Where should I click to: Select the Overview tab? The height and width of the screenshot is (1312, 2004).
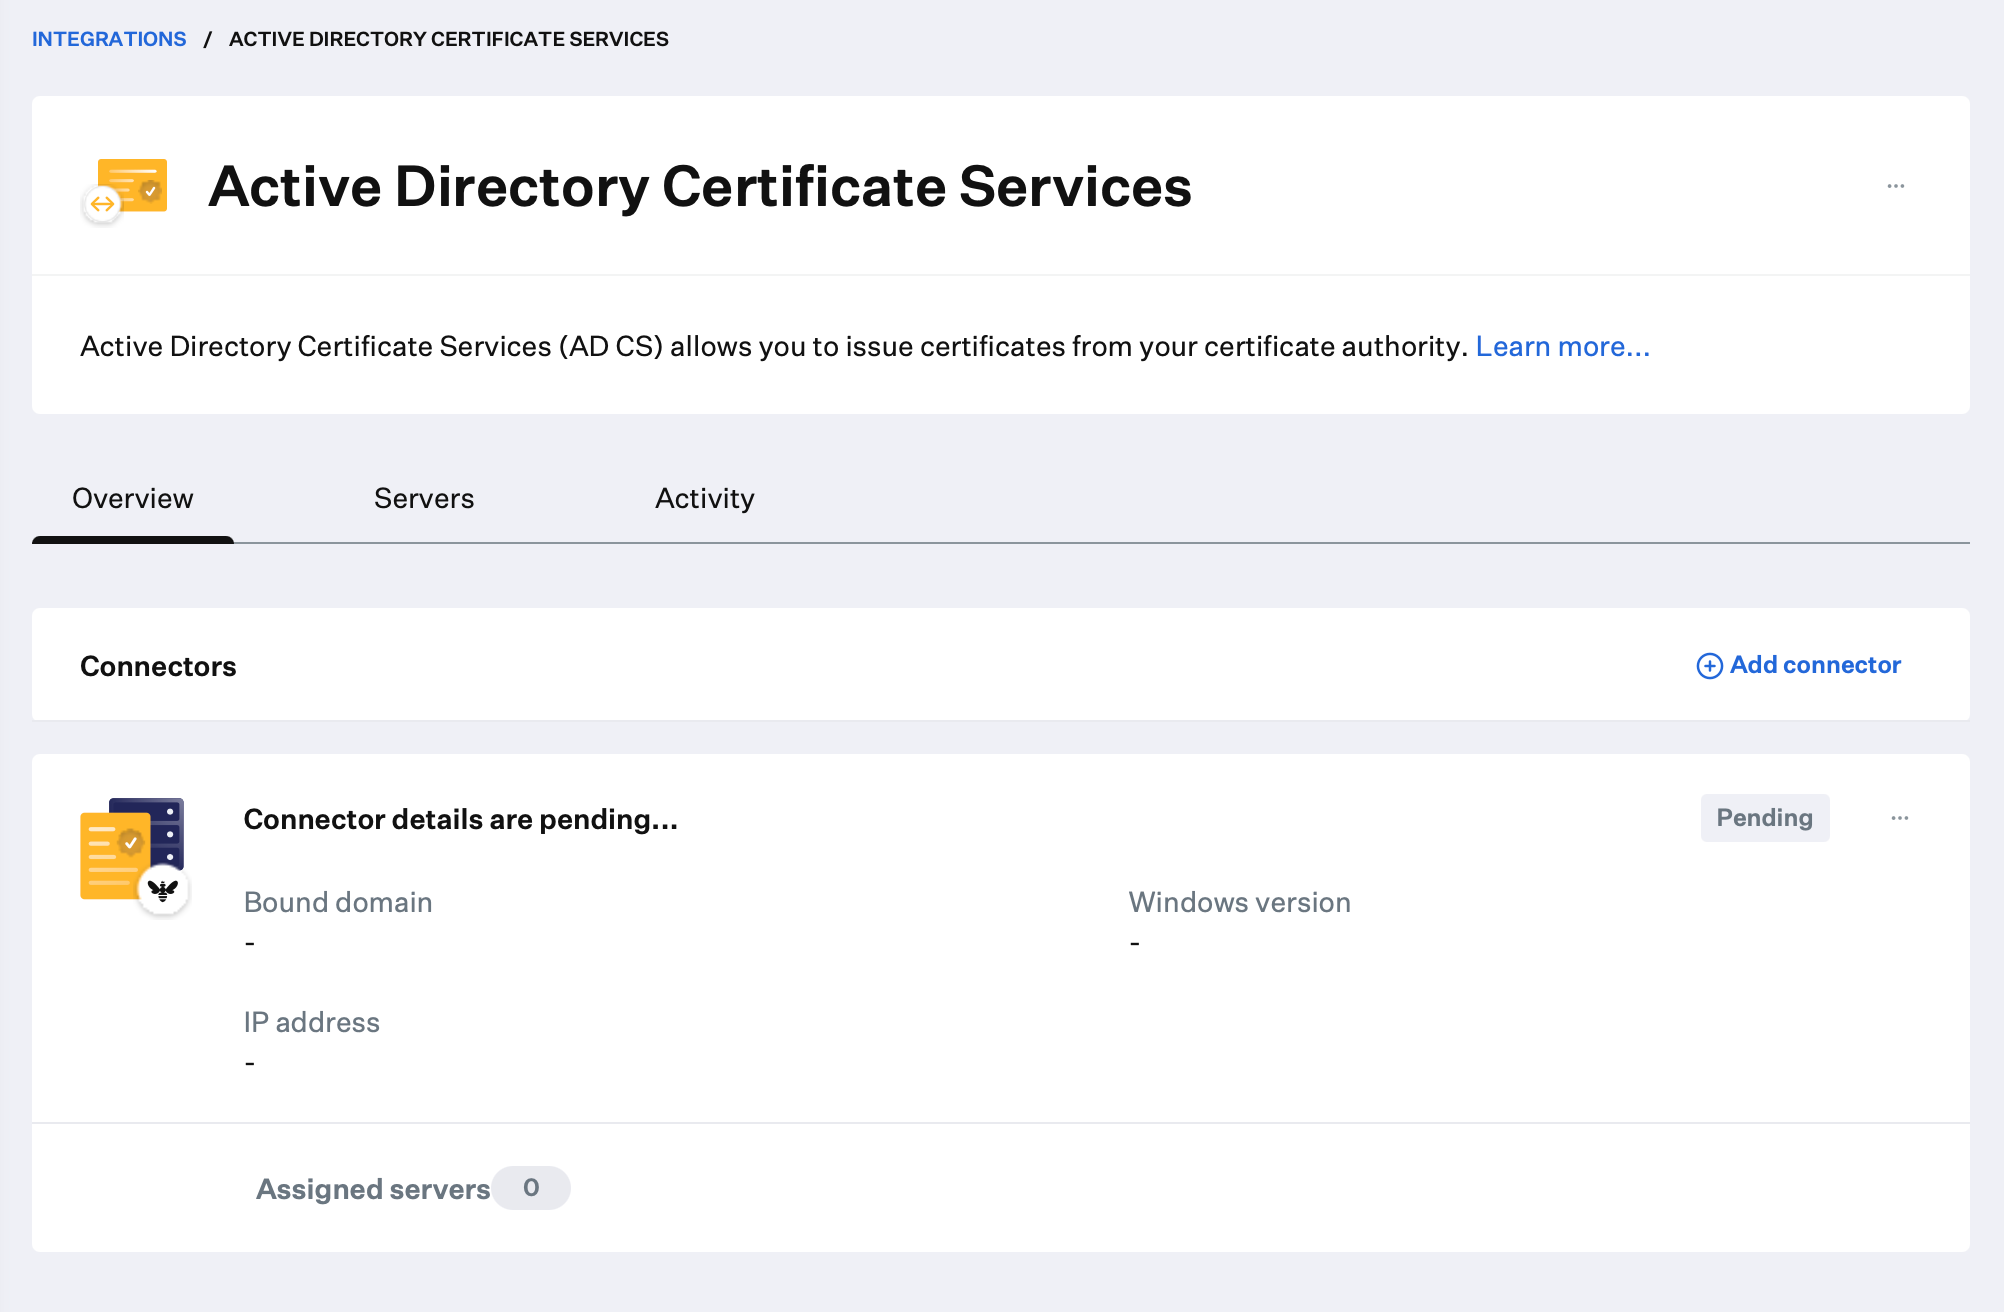pyautogui.click(x=133, y=498)
